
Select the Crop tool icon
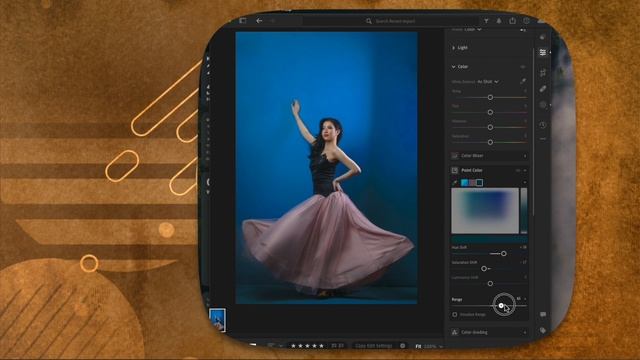pyautogui.click(x=543, y=73)
